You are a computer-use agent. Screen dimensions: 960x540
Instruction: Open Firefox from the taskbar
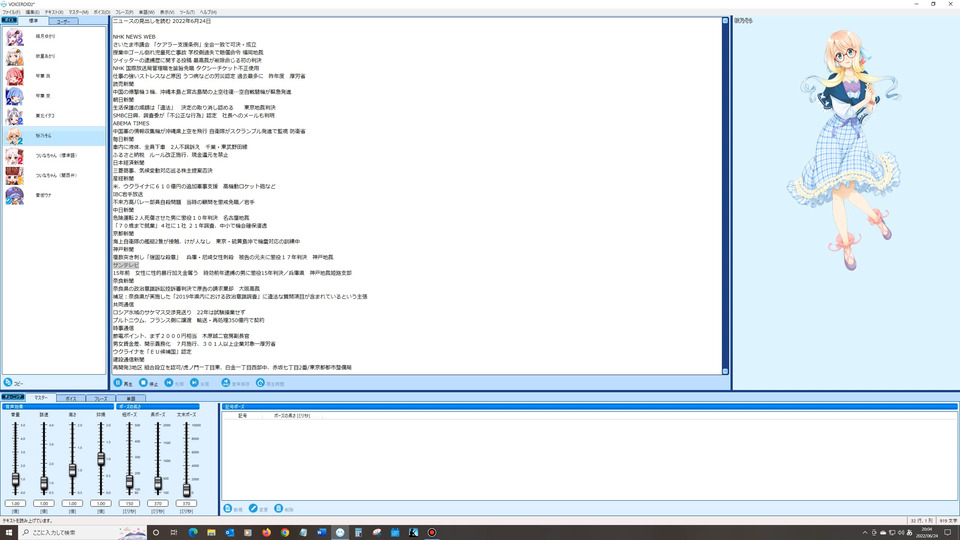pos(266,533)
